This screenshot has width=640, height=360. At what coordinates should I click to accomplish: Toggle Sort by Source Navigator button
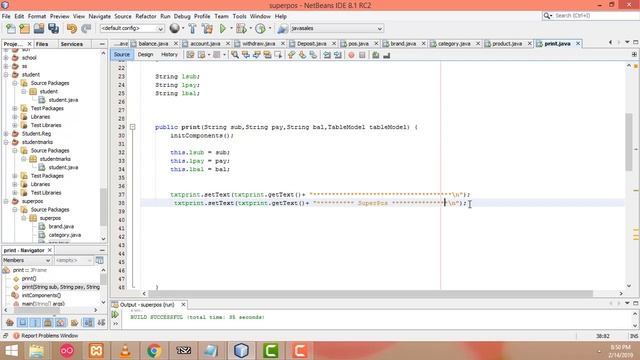coord(101,323)
